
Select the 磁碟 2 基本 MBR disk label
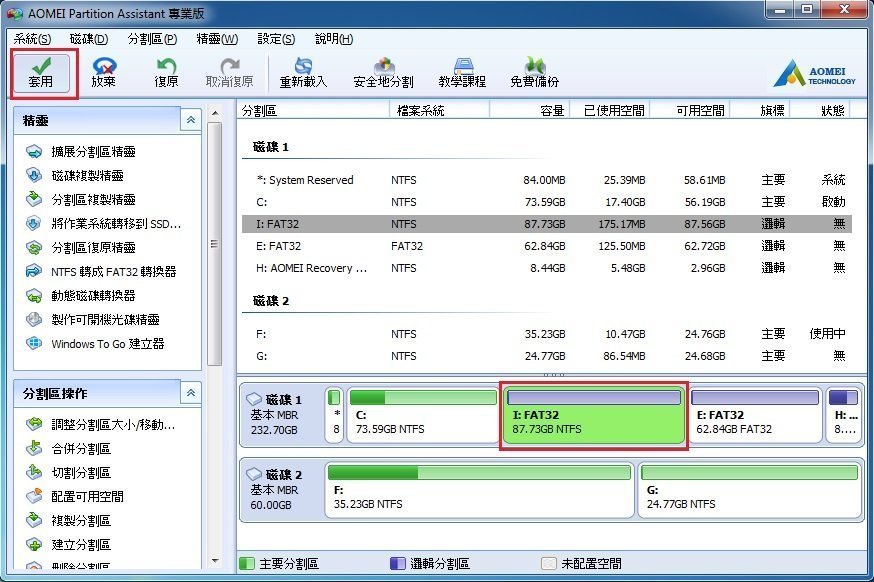click(282, 489)
